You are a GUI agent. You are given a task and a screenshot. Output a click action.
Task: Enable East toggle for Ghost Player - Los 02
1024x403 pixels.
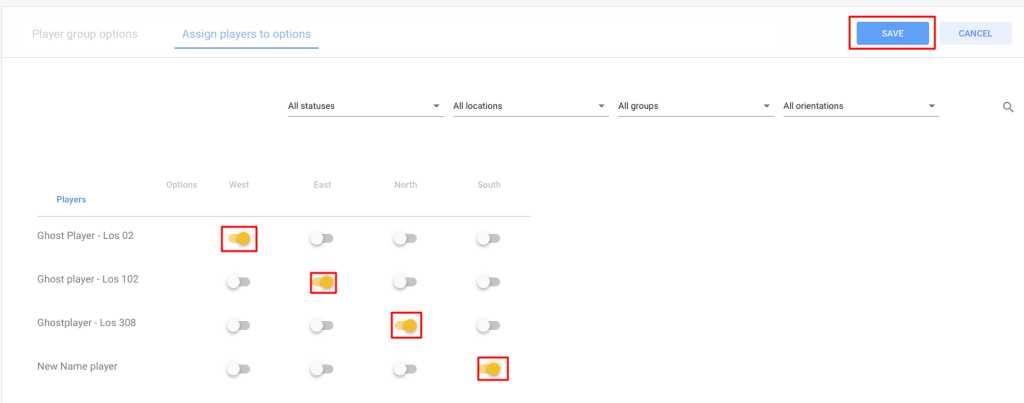click(322, 239)
